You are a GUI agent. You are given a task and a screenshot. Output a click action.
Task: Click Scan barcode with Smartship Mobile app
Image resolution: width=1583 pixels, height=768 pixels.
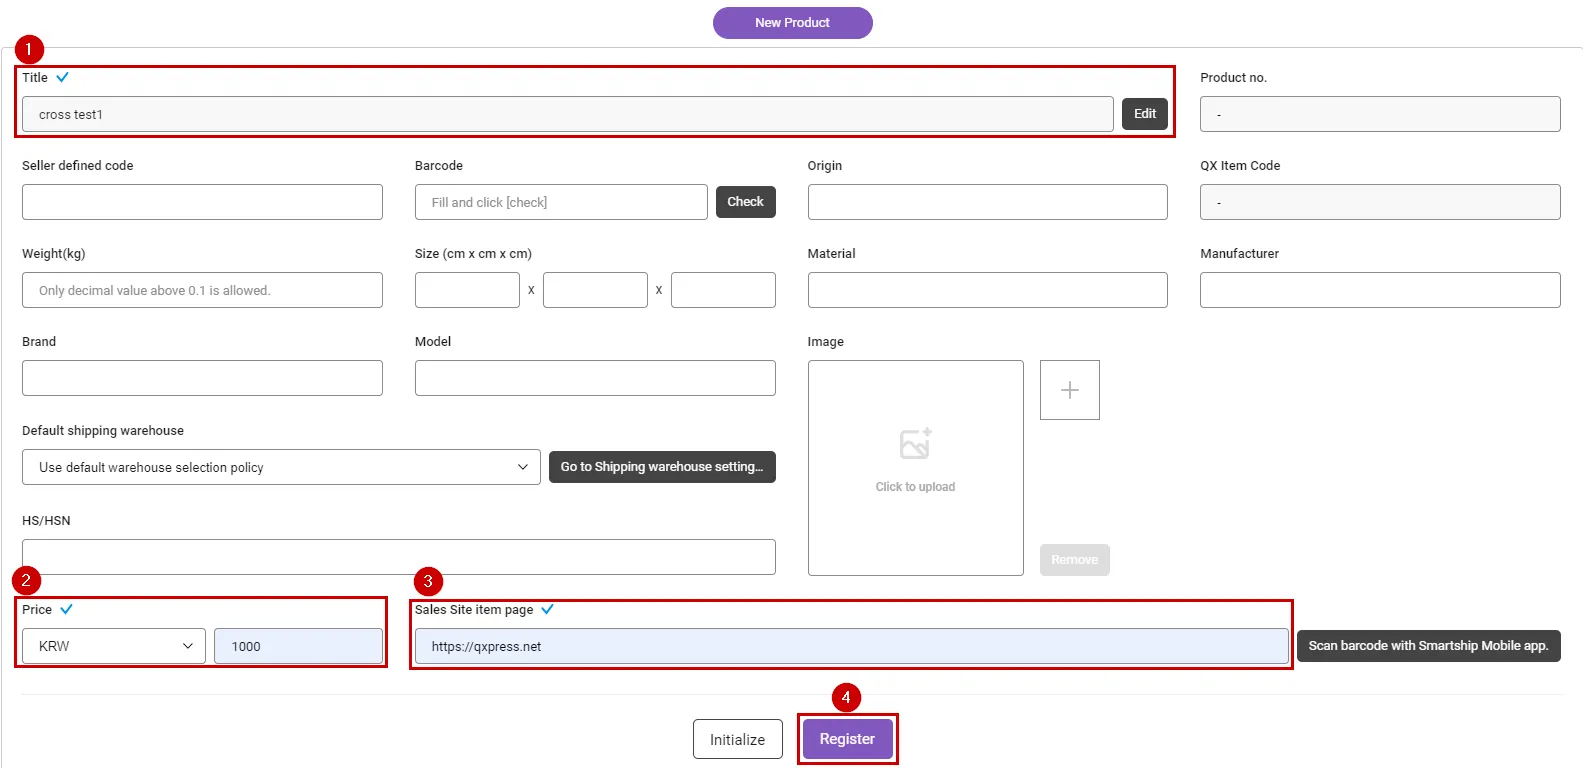point(1428,646)
